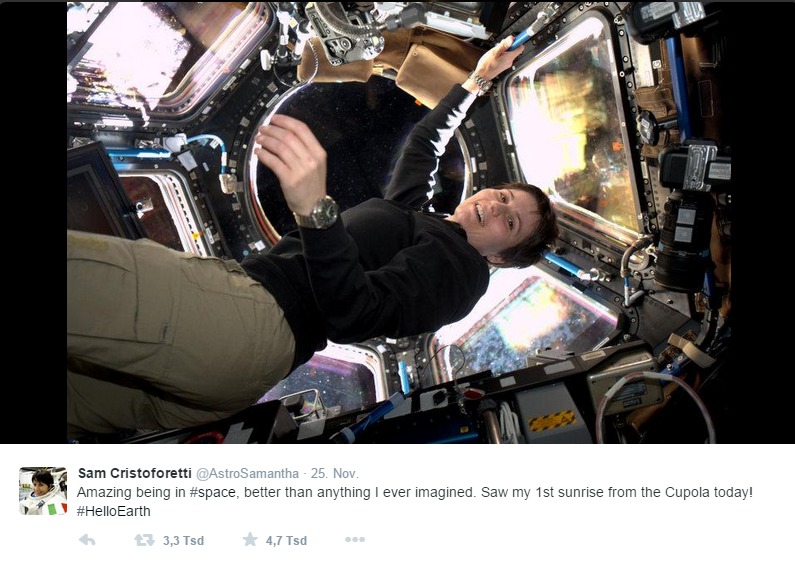Retweet this tweet using the retweet icon
Image resolution: width=795 pixels, height=561 pixels.
144,540
